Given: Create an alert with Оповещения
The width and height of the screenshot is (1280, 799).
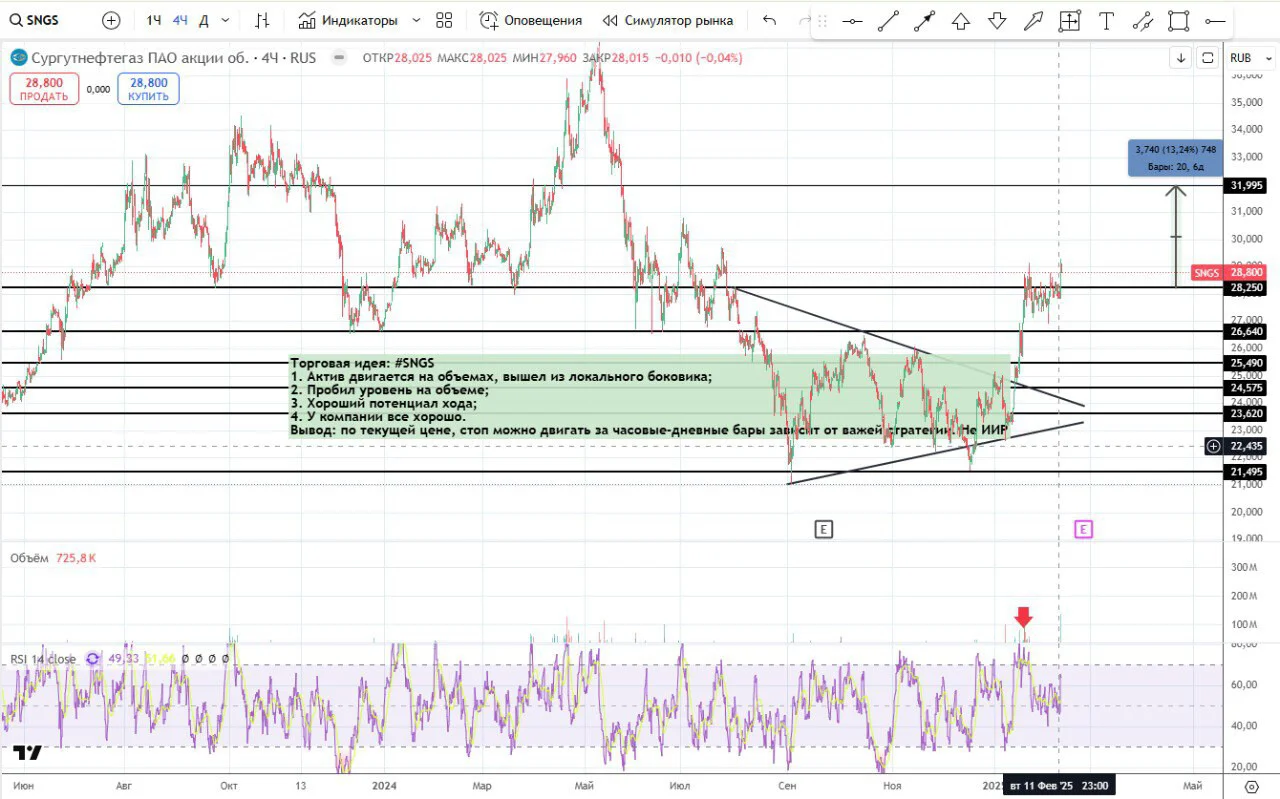Looking at the screenshot, I should pyautogui.click(x=530, y=20).
